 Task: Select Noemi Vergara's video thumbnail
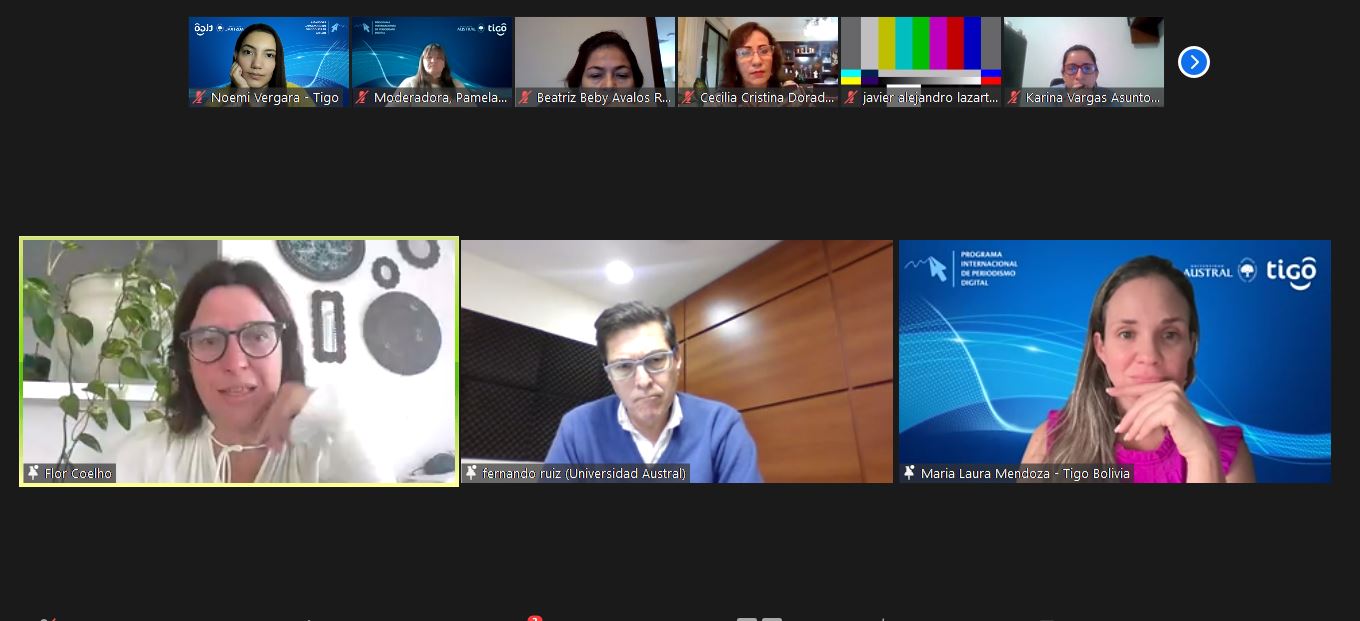coord(268,55)
